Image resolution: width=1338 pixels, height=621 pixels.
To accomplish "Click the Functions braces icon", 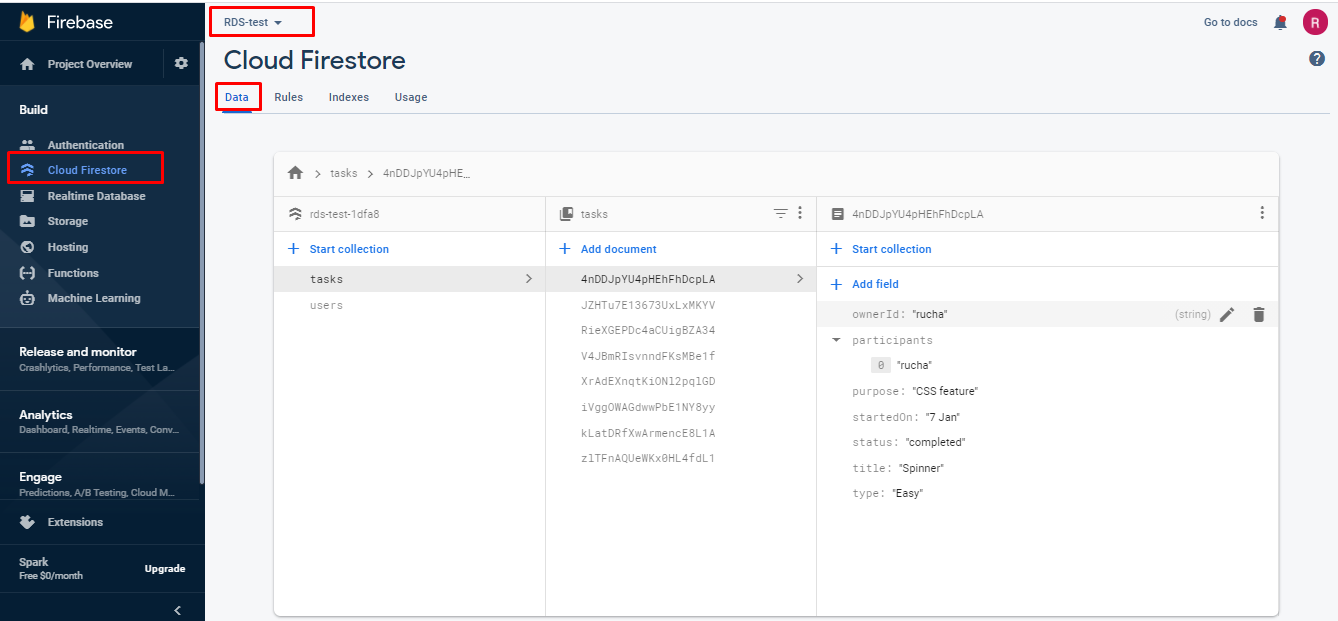I will tap(28, 273).
